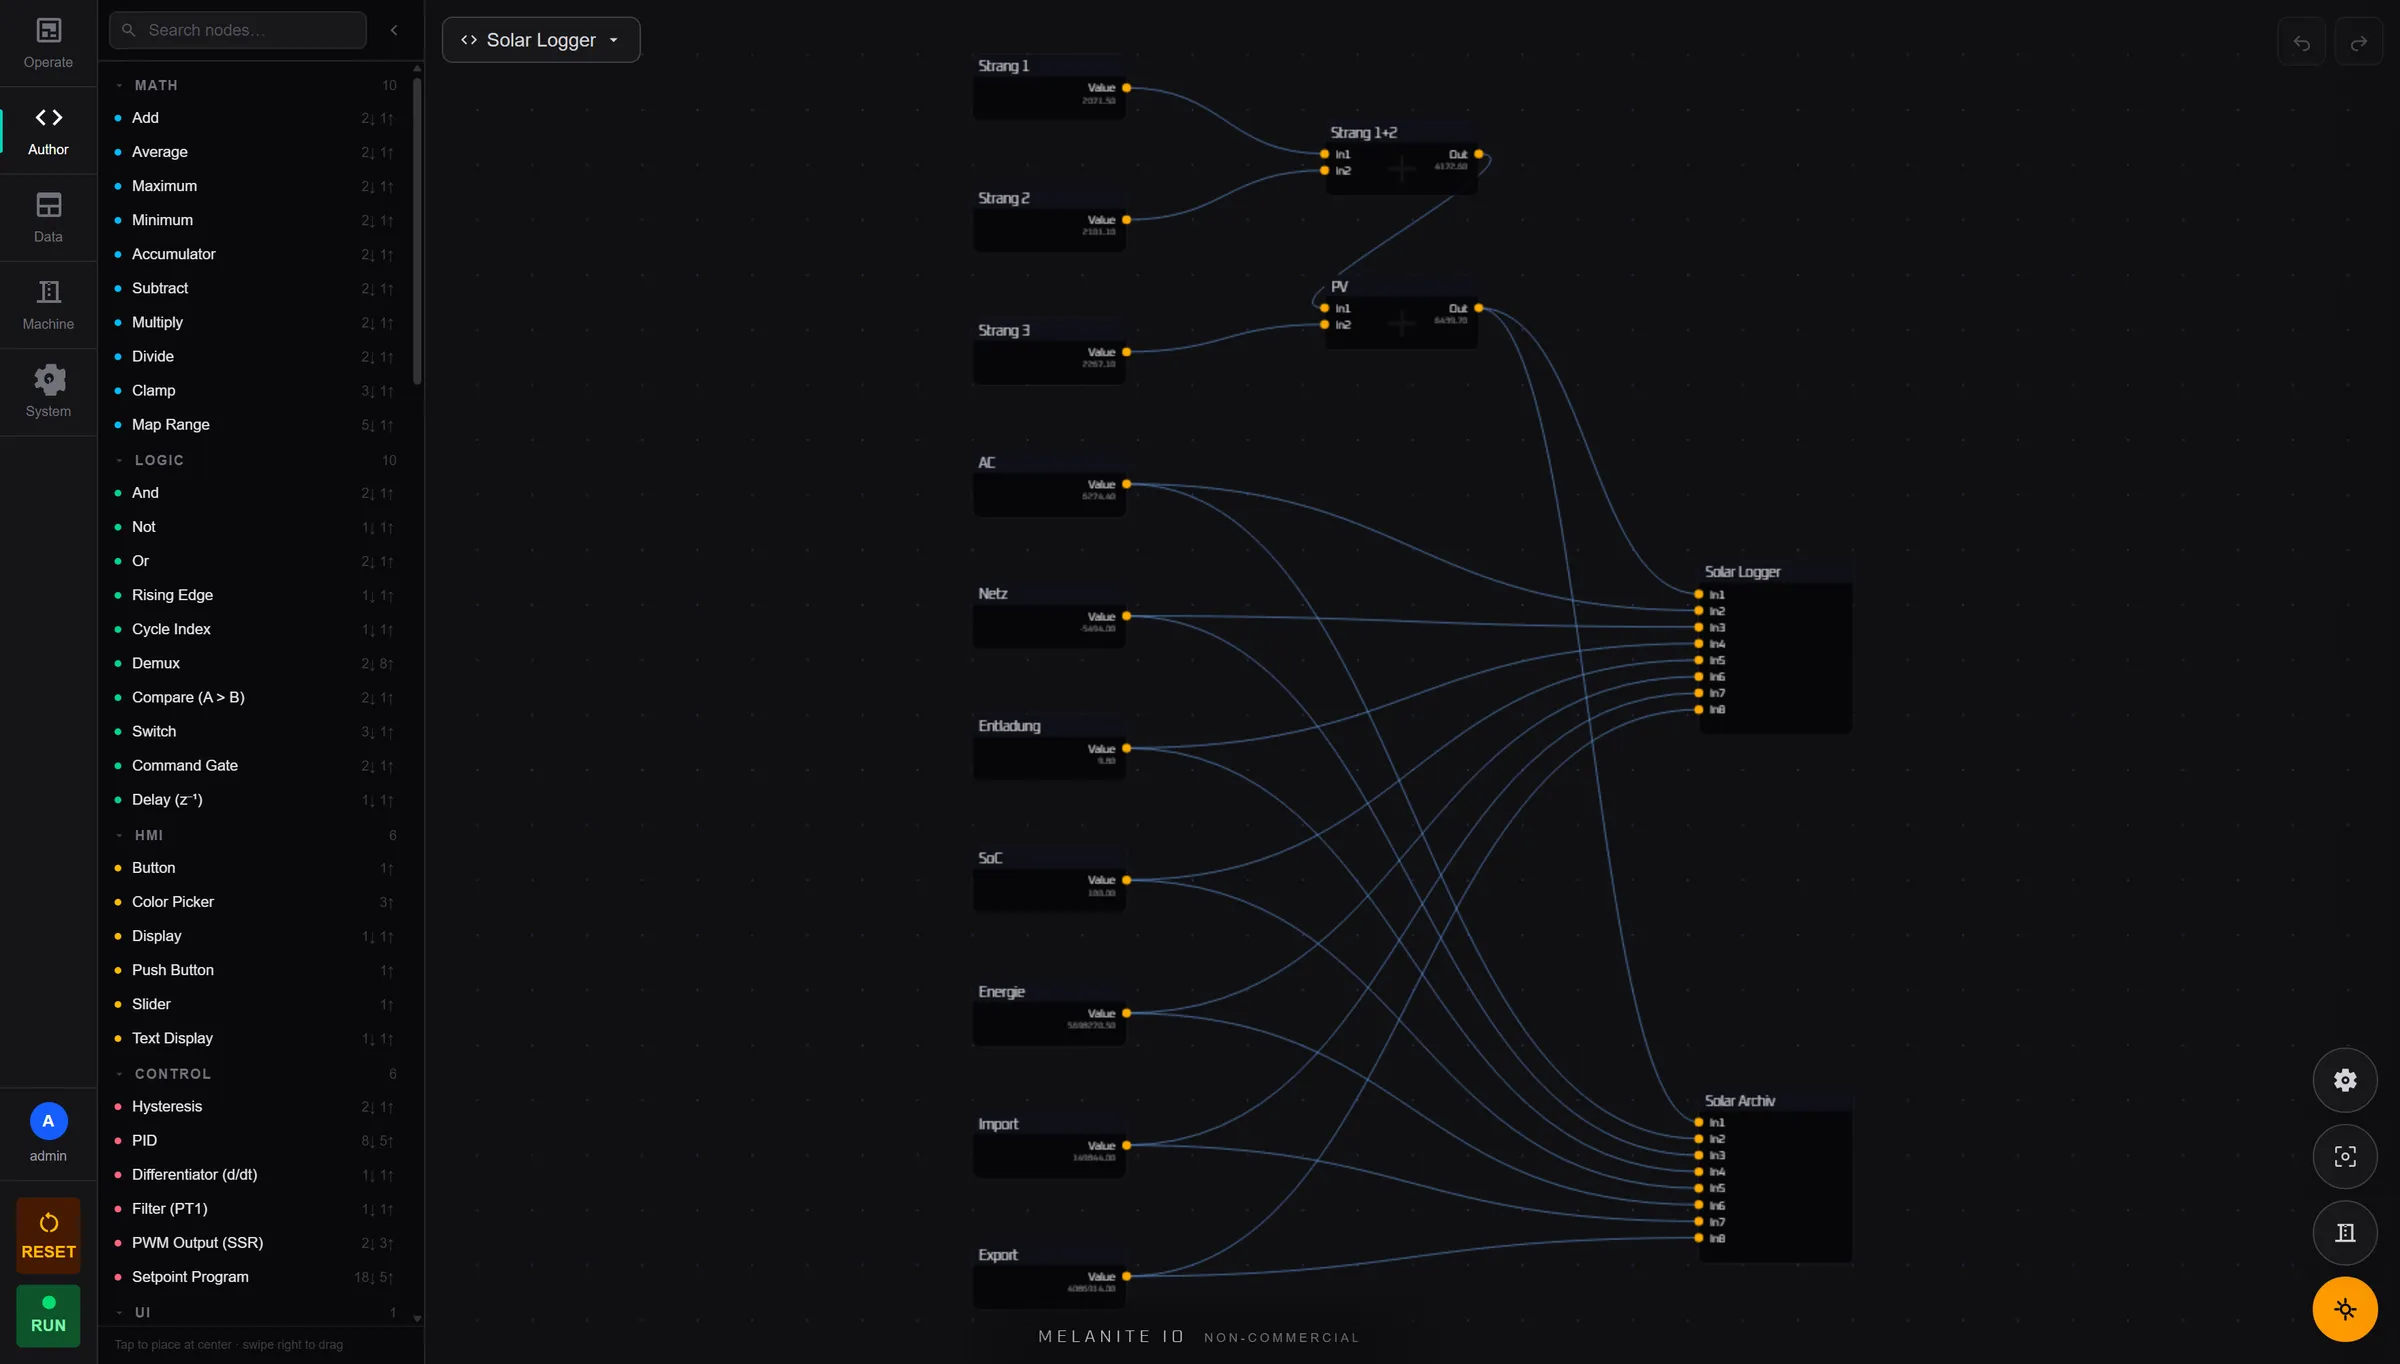Focus the Search nodes input field

(x=238, y=30)
